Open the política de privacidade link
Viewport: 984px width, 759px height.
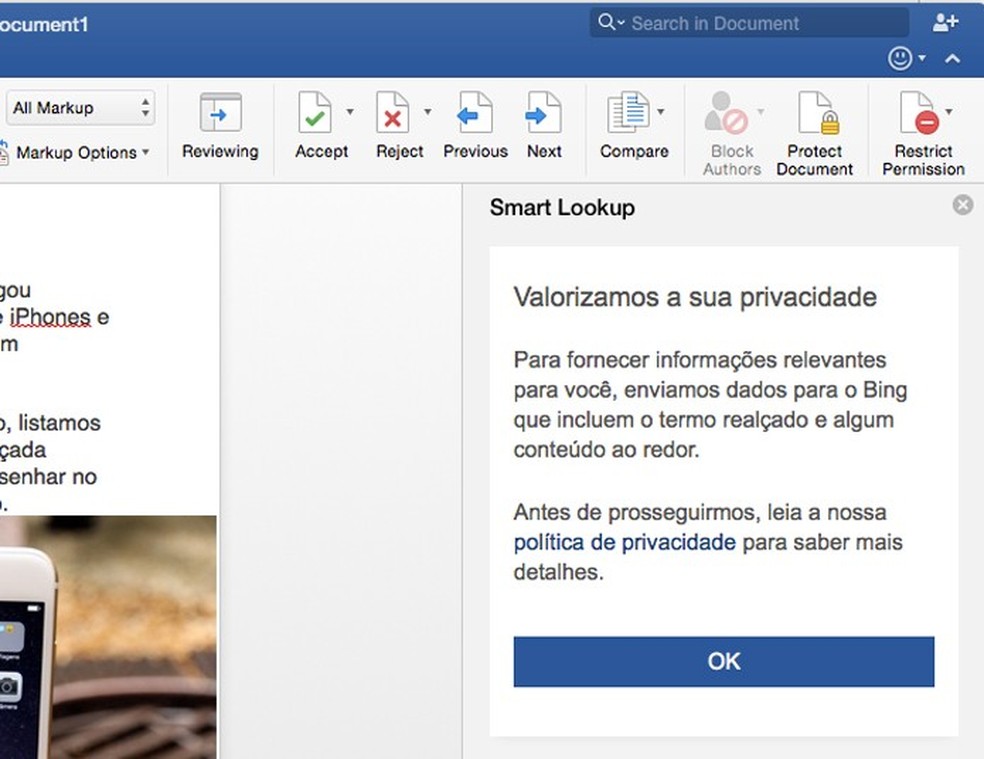[x=624, y=543]
